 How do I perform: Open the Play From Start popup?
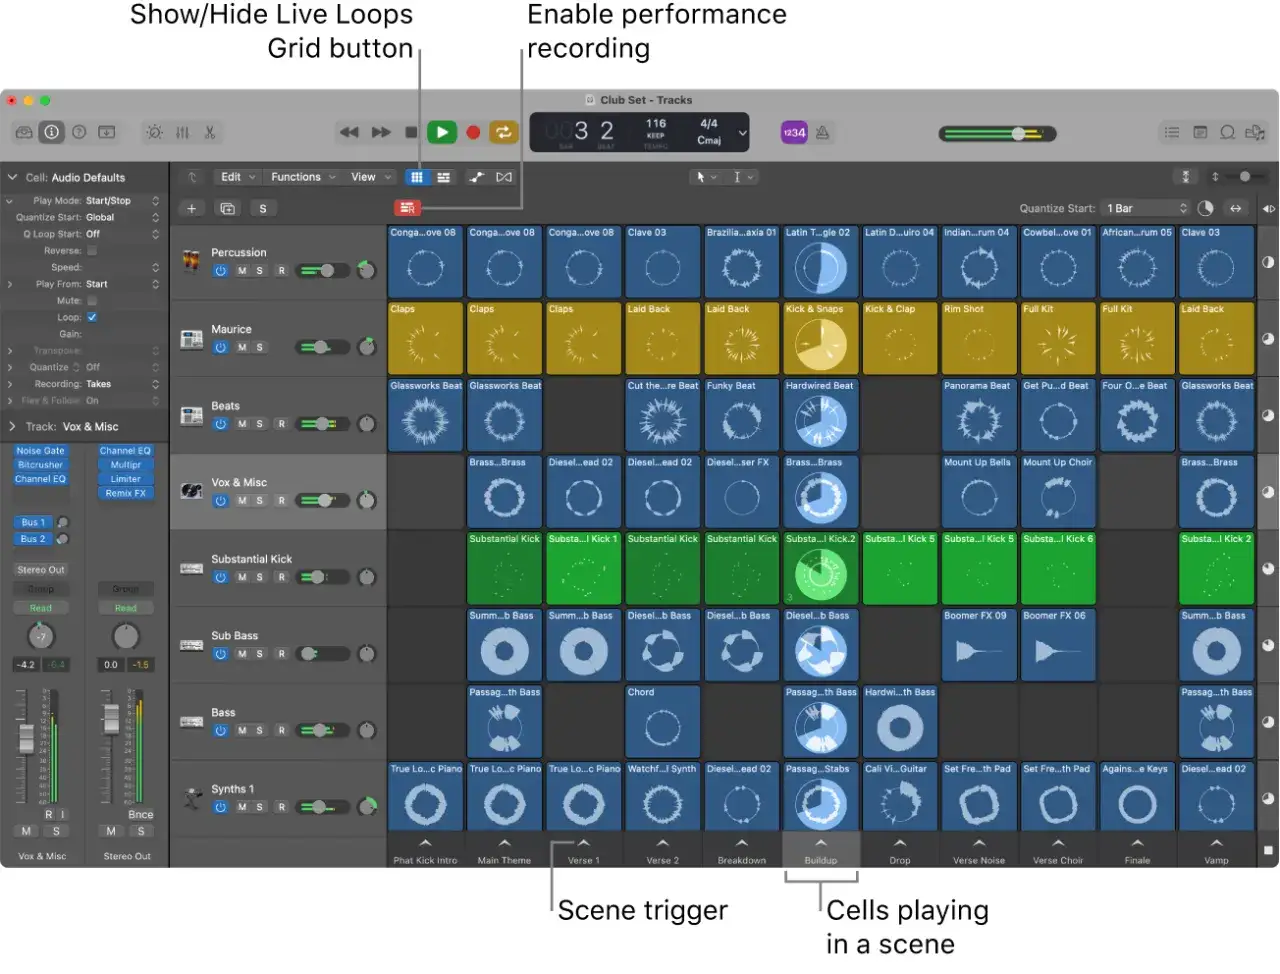point(122,284)
